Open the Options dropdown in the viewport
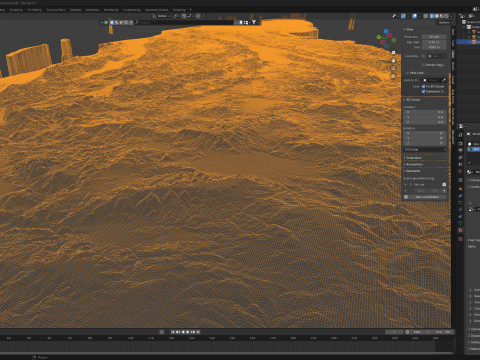Image resolution: width=480 pixels, height=360 pixels. [x=446, y=22]
